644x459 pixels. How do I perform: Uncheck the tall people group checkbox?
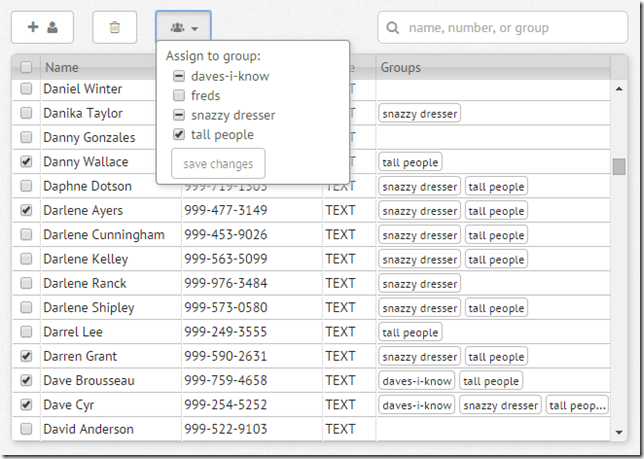[x=179, y=134]
